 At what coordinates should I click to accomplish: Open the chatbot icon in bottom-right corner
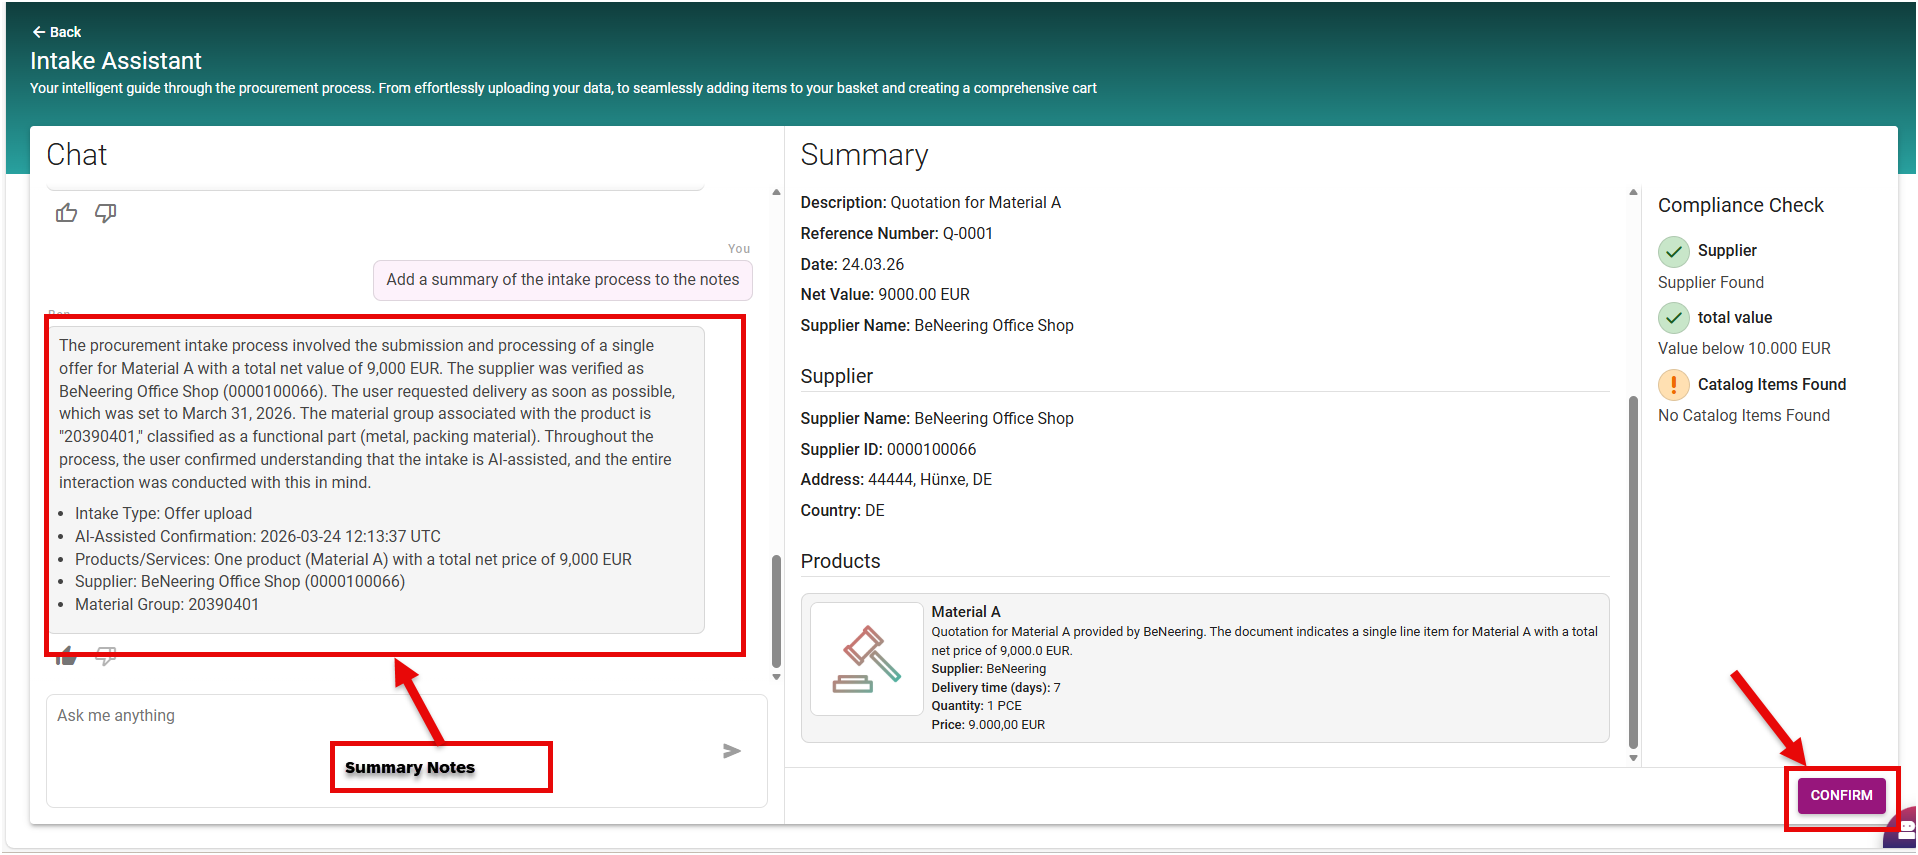(x=1903, y=830)
